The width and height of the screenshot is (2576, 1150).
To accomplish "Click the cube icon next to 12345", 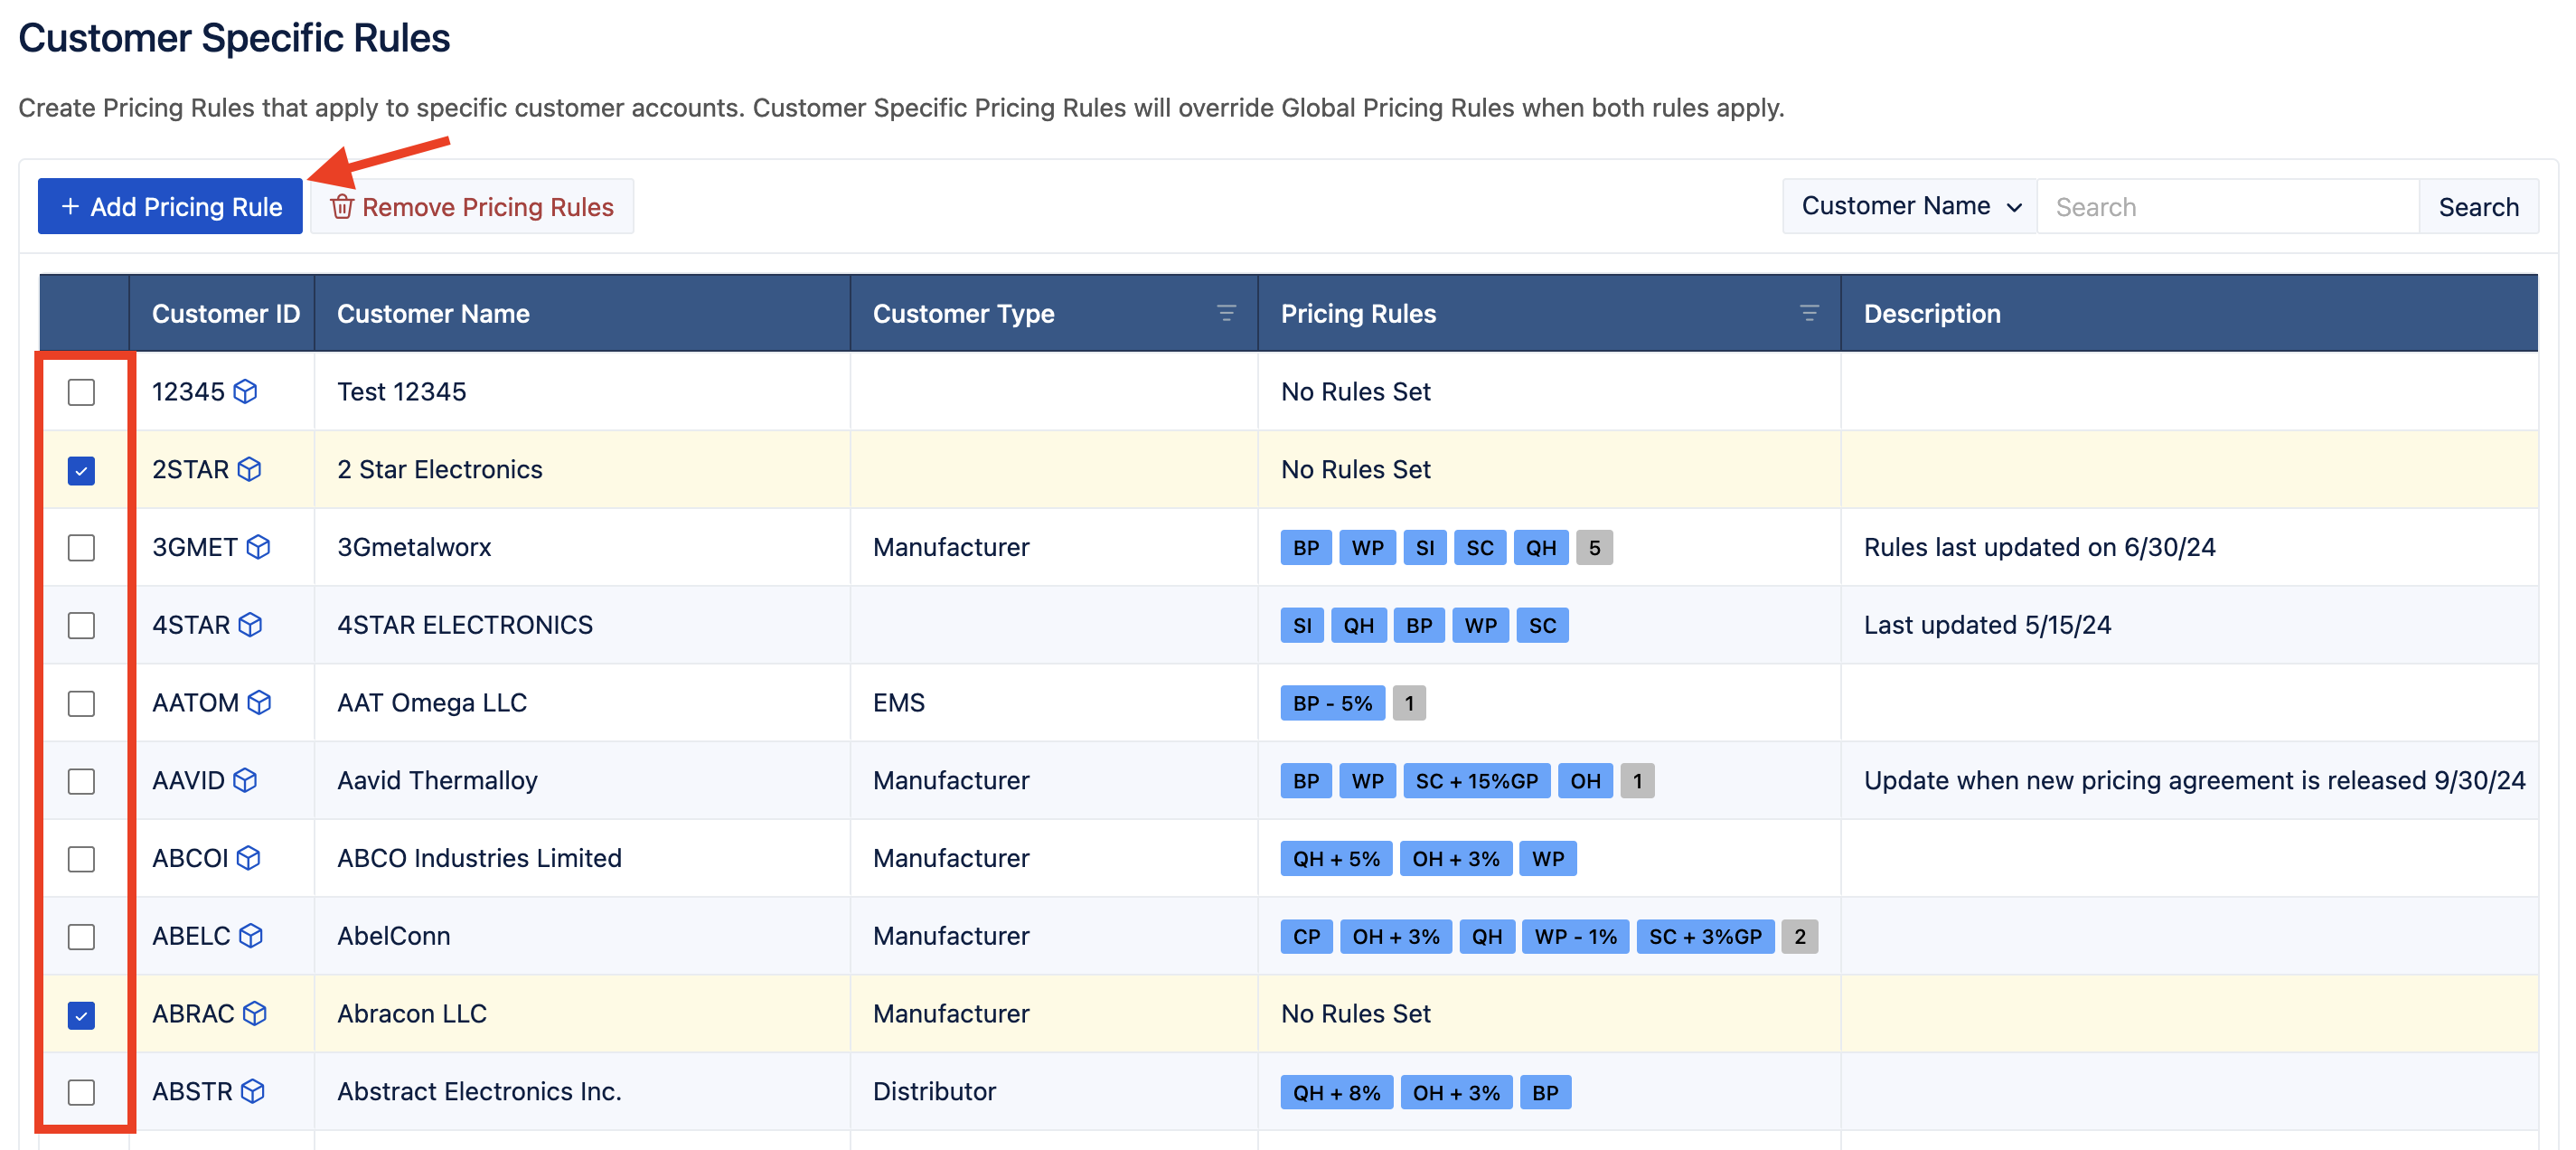I will pos(246,391).
